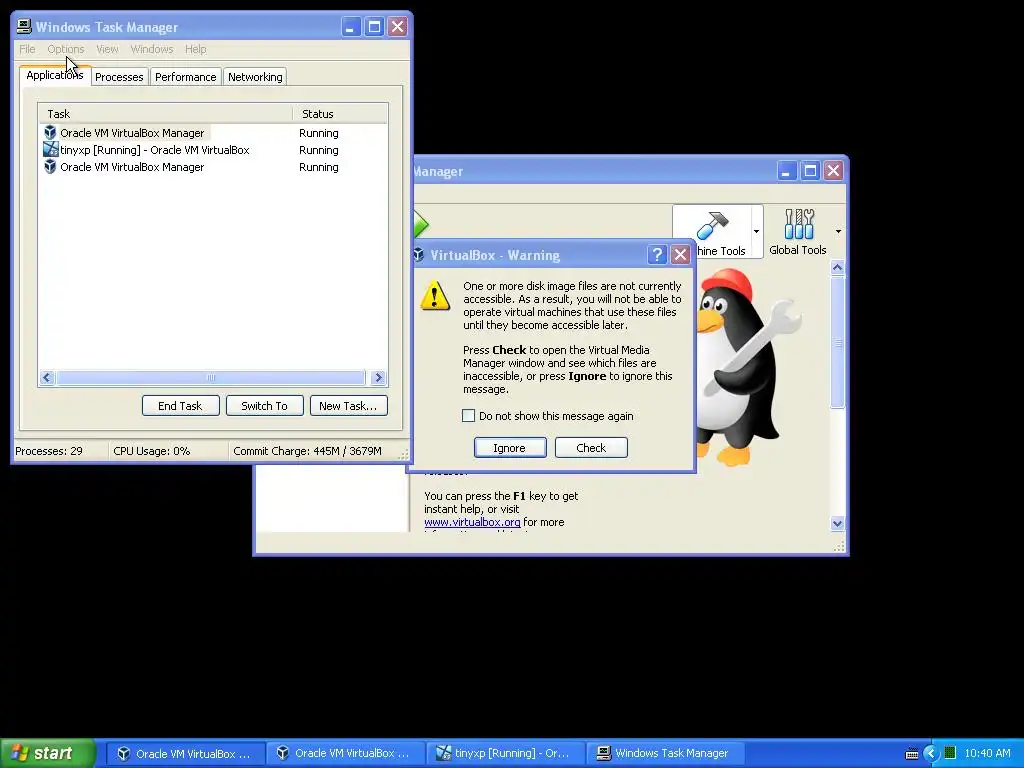Click the horizontal scrollbar thumb in the task list
Screen dimensions: 1024x768
[210, 377]
